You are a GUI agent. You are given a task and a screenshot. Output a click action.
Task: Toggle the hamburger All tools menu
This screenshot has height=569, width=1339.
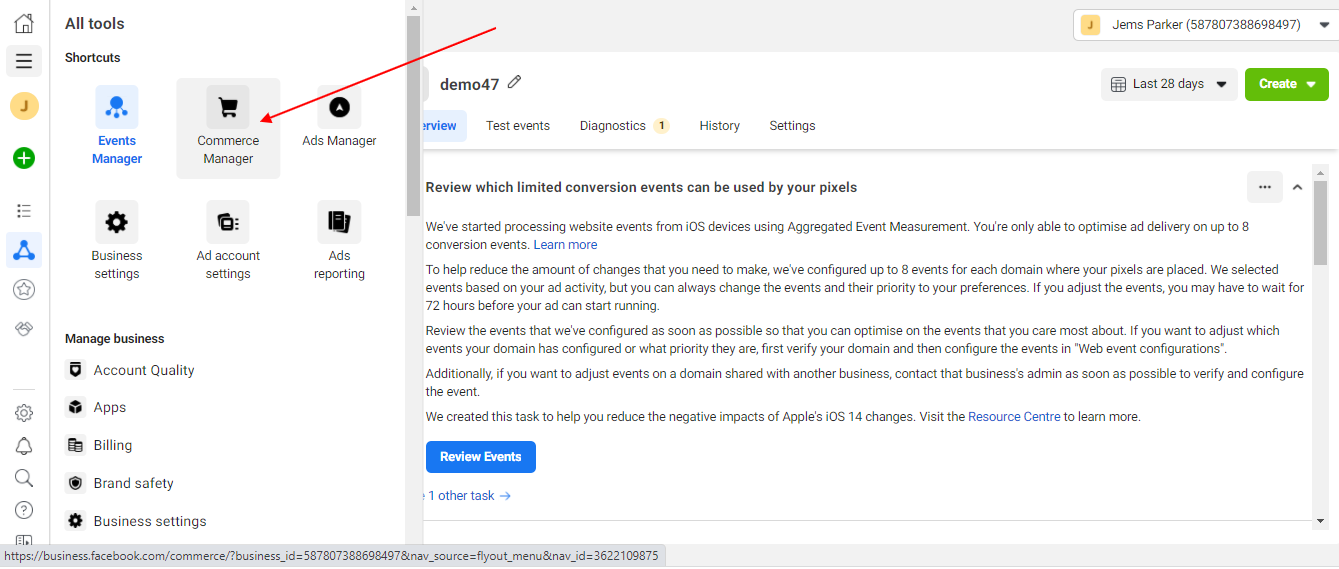(24, 61)
